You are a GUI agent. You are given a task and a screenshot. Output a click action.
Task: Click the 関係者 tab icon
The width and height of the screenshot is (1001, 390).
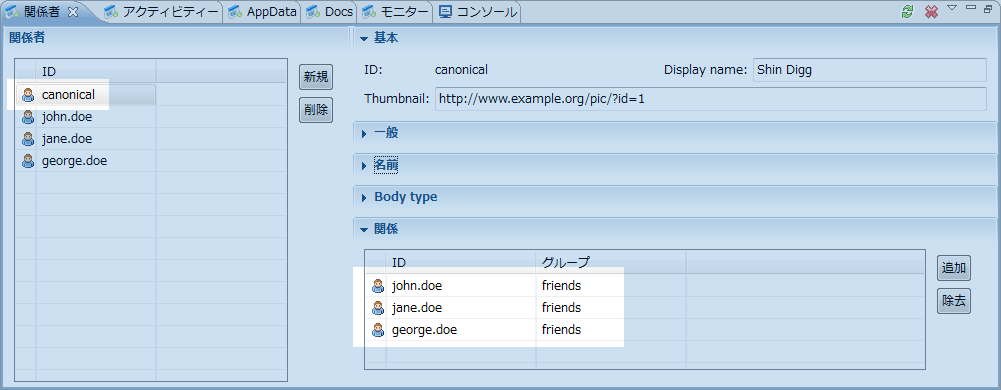pos(12,11)
